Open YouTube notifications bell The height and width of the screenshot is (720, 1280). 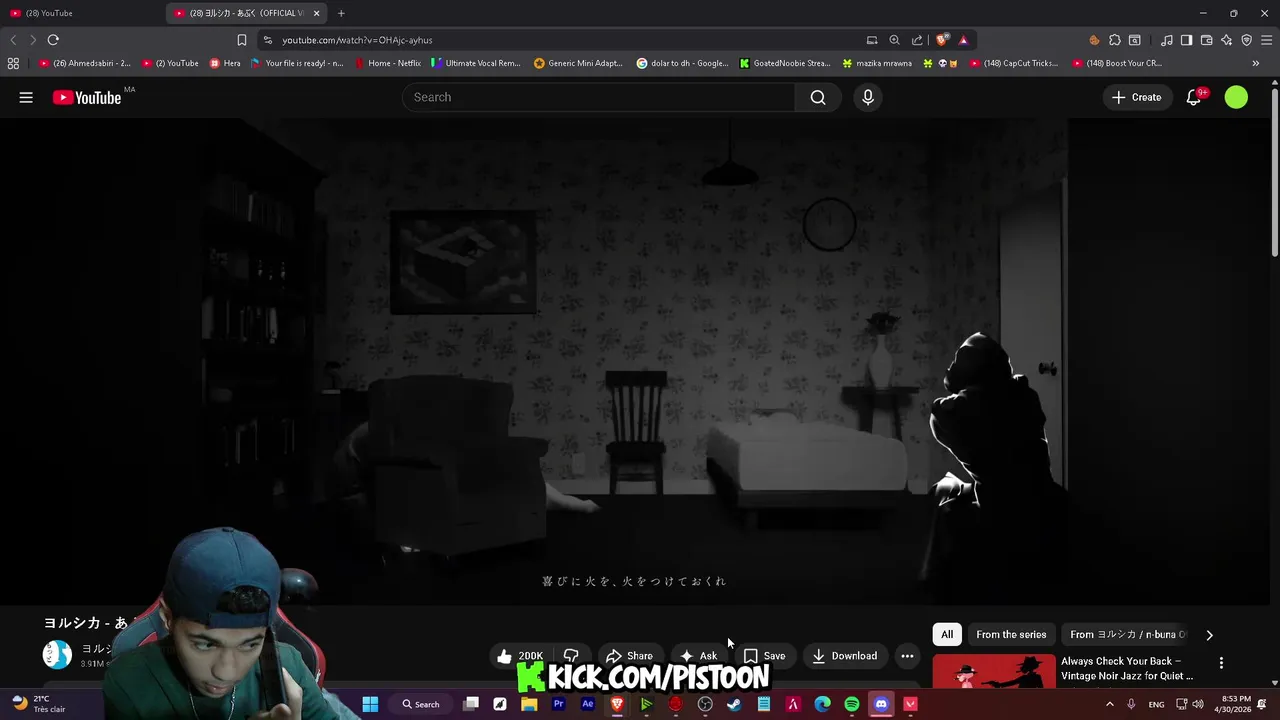[1194, 97]
